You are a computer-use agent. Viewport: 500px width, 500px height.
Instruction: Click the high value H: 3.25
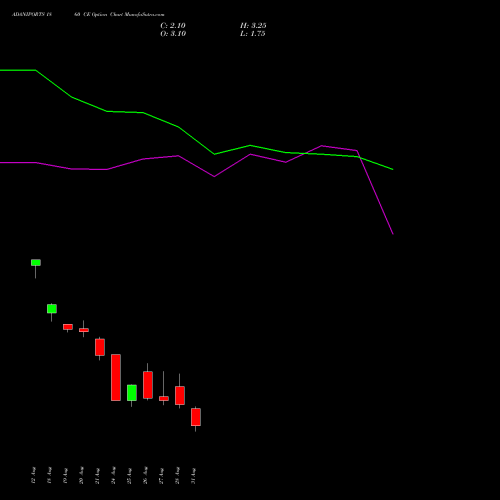click(253, 26)
